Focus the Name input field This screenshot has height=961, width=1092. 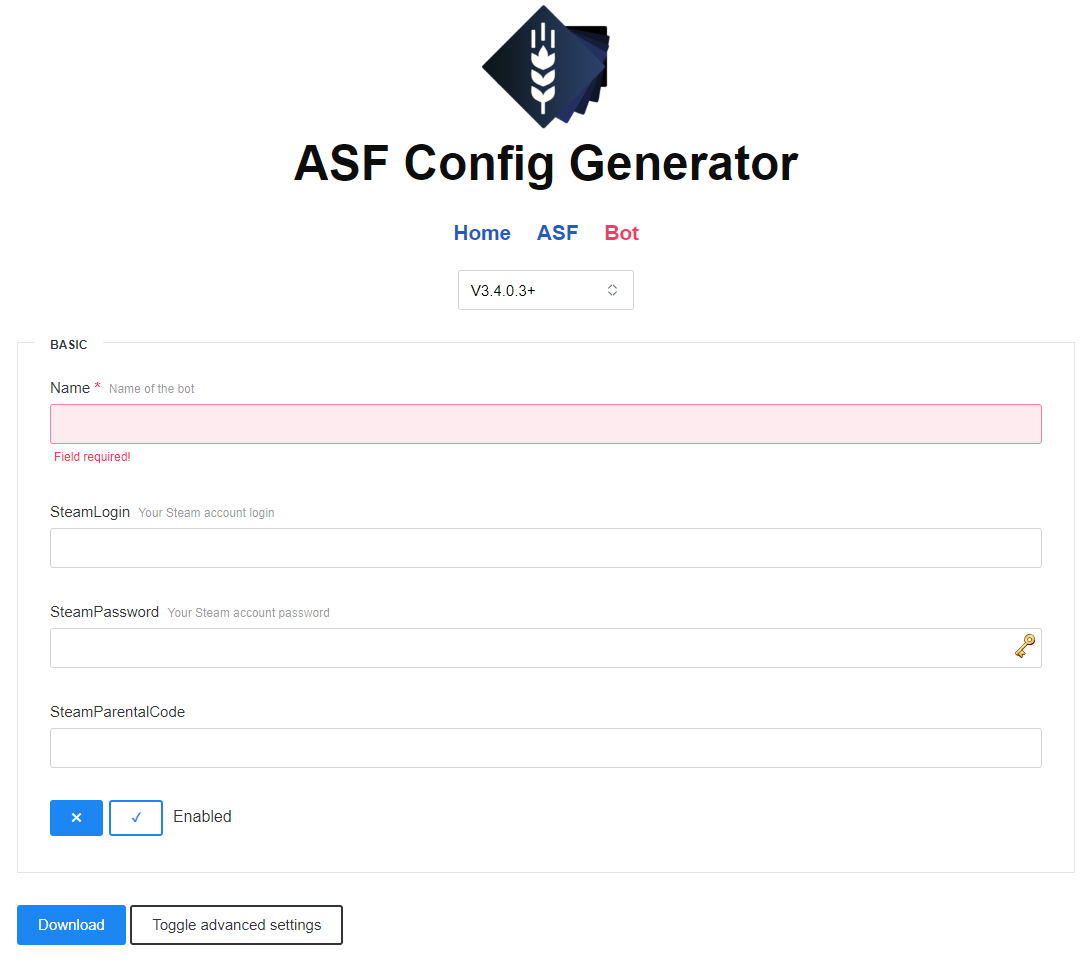pos(545,424)
